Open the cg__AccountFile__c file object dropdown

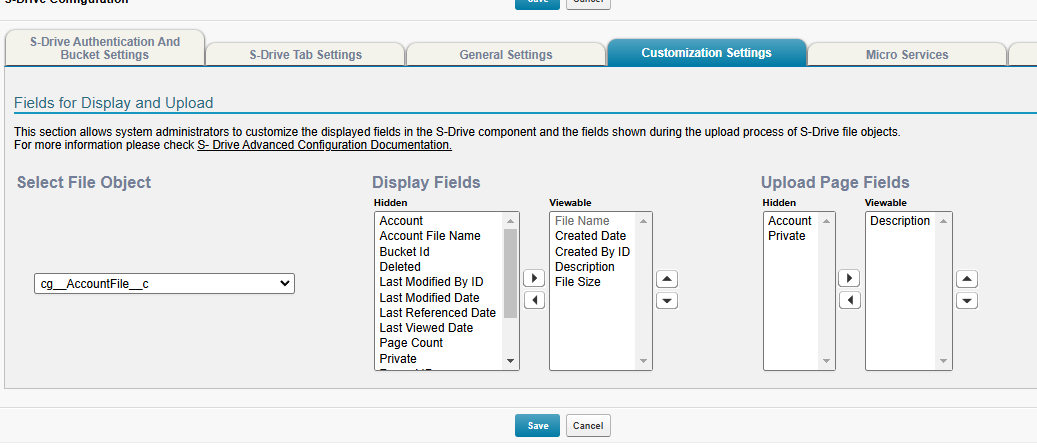pos(164,284)
